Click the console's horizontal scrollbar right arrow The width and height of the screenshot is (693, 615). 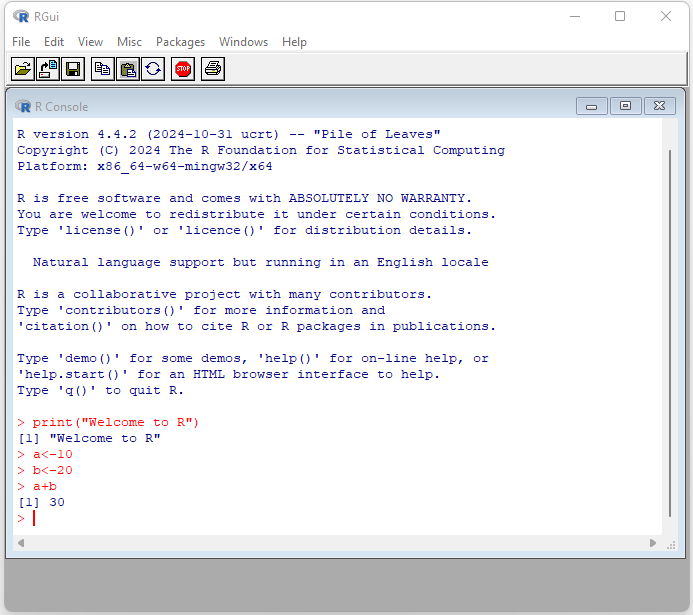[x=654, y=543]
